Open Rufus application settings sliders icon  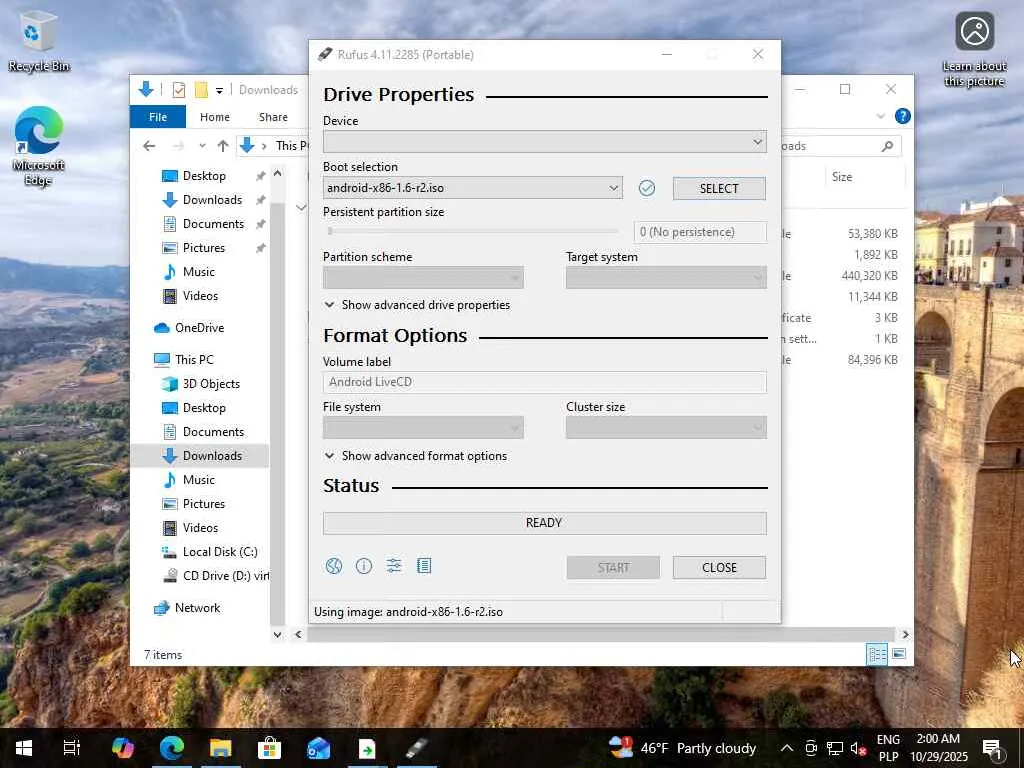[394, 566]
